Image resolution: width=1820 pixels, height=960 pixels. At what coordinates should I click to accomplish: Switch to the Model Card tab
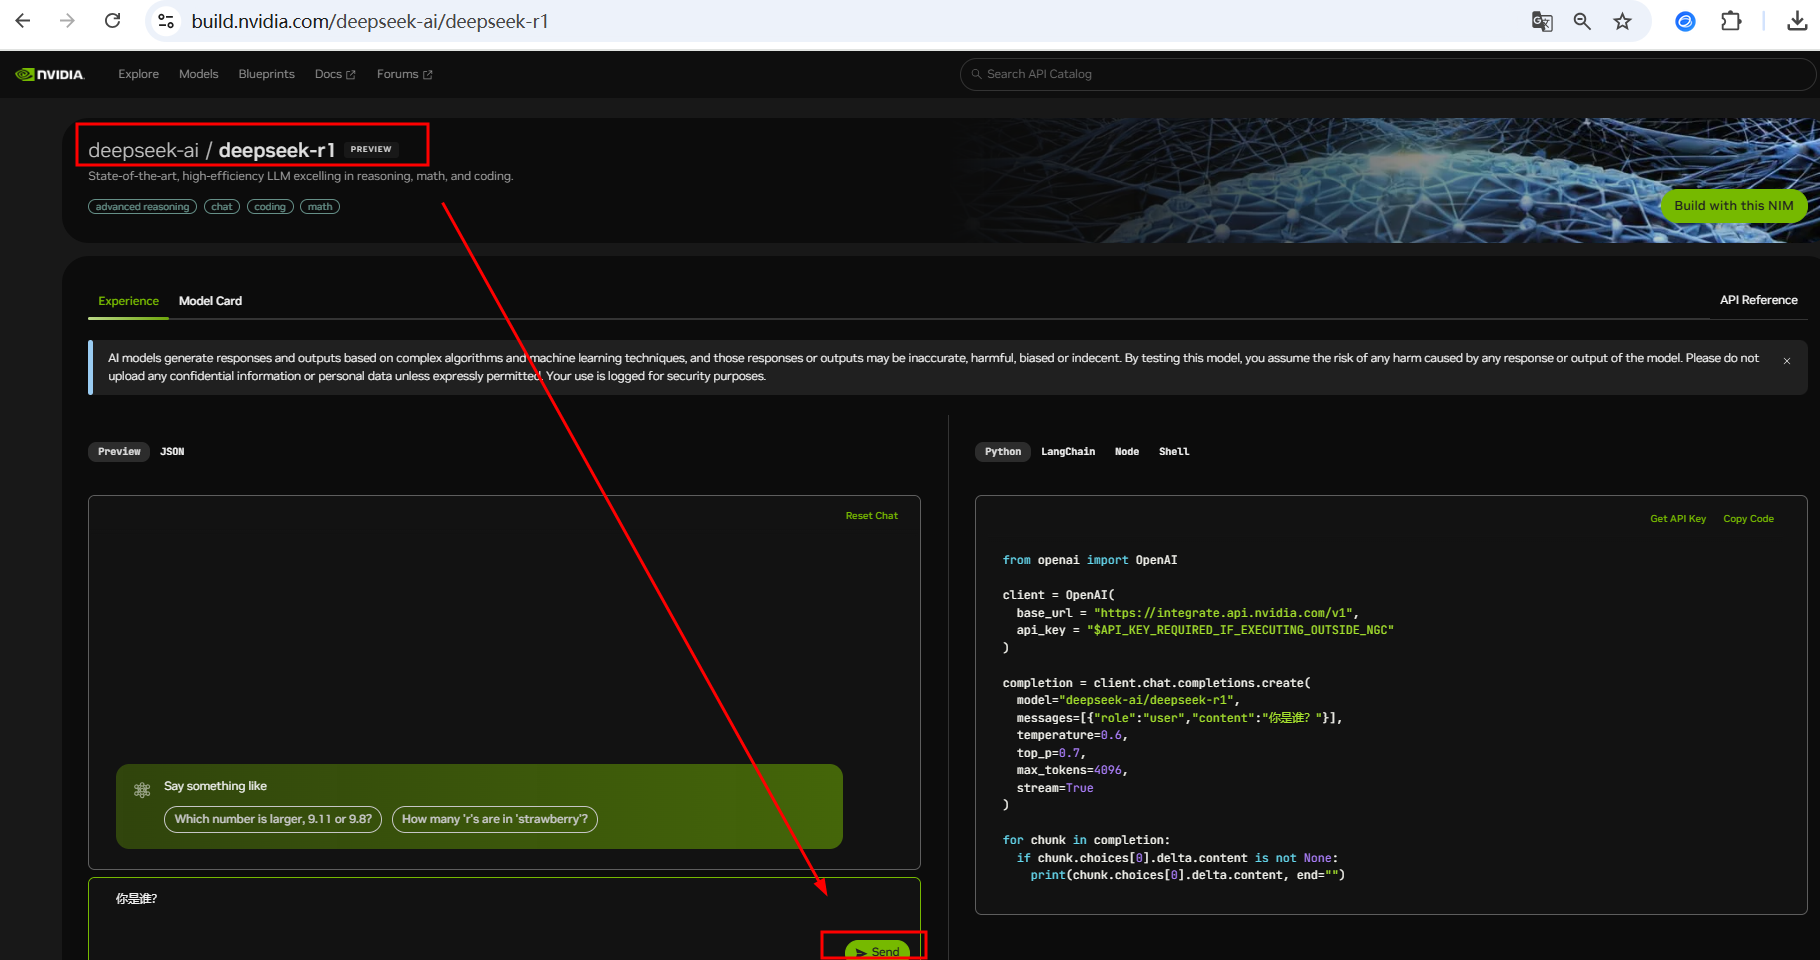[x=210, y=300]
